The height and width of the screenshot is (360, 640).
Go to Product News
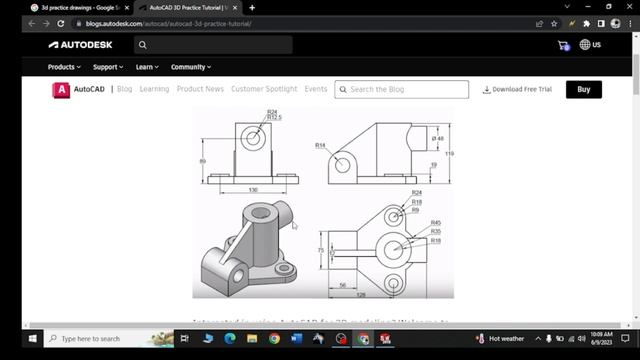tap(200, 89)
